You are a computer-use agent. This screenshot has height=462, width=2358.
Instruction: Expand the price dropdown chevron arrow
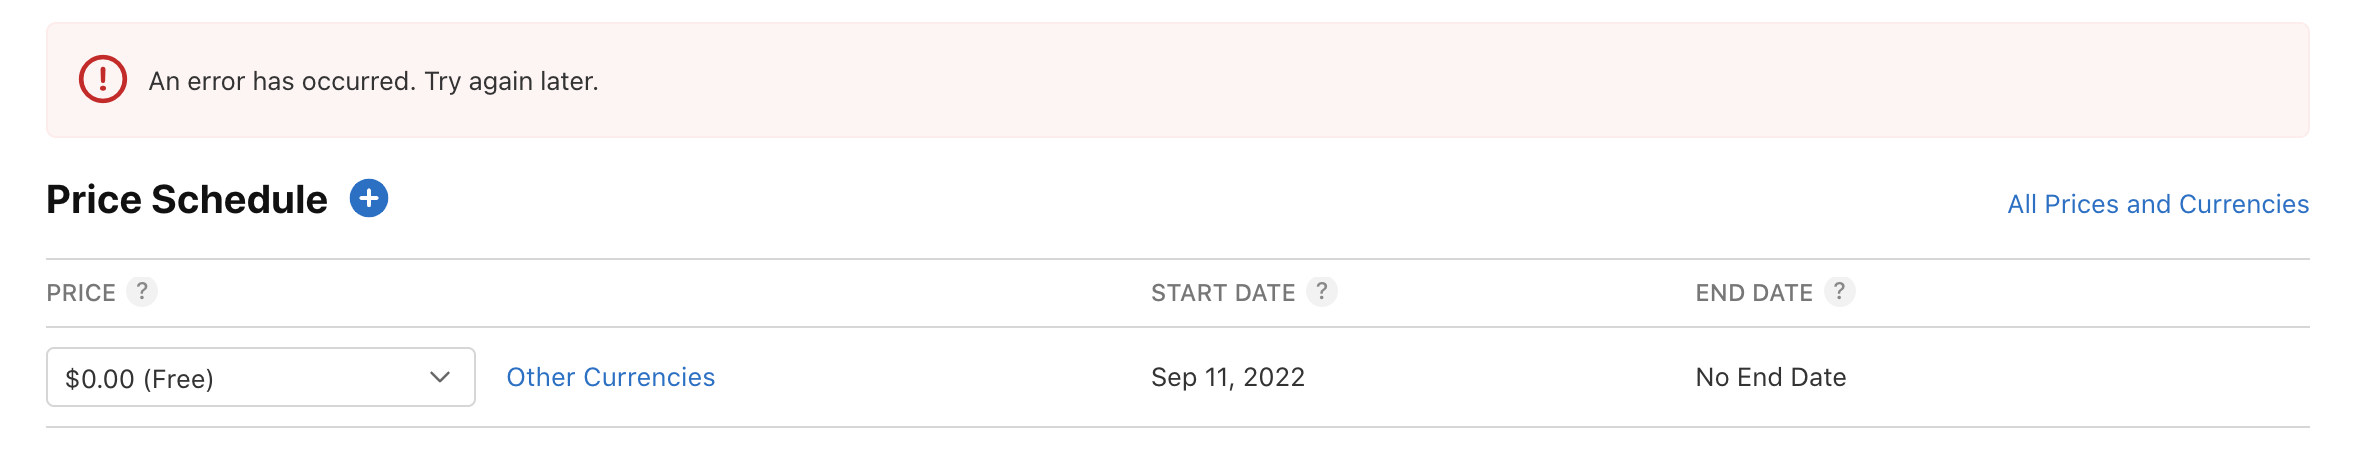point(440,377)
